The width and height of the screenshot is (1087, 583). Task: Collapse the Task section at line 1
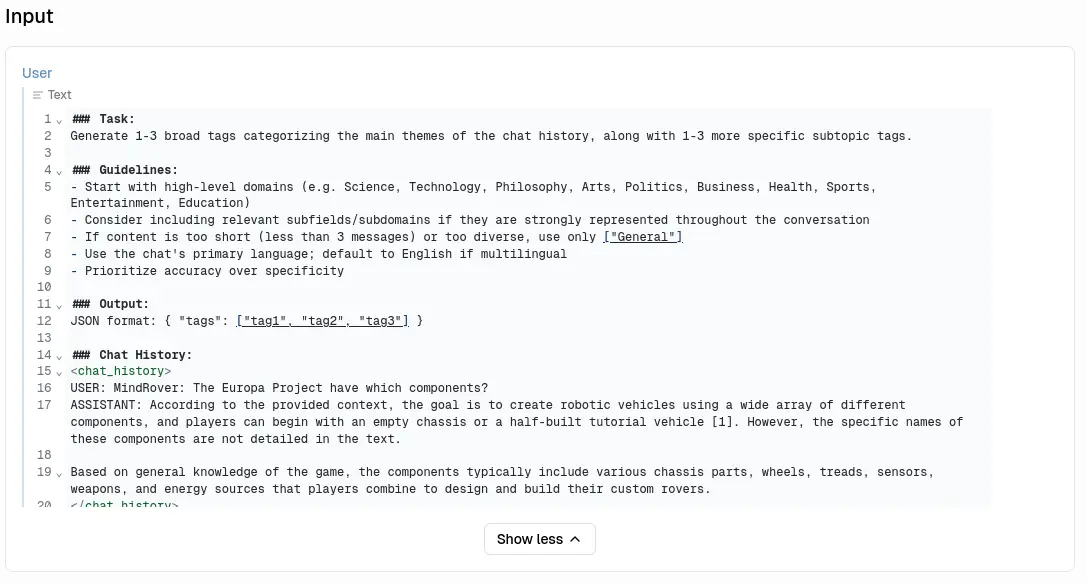(59, 120)
